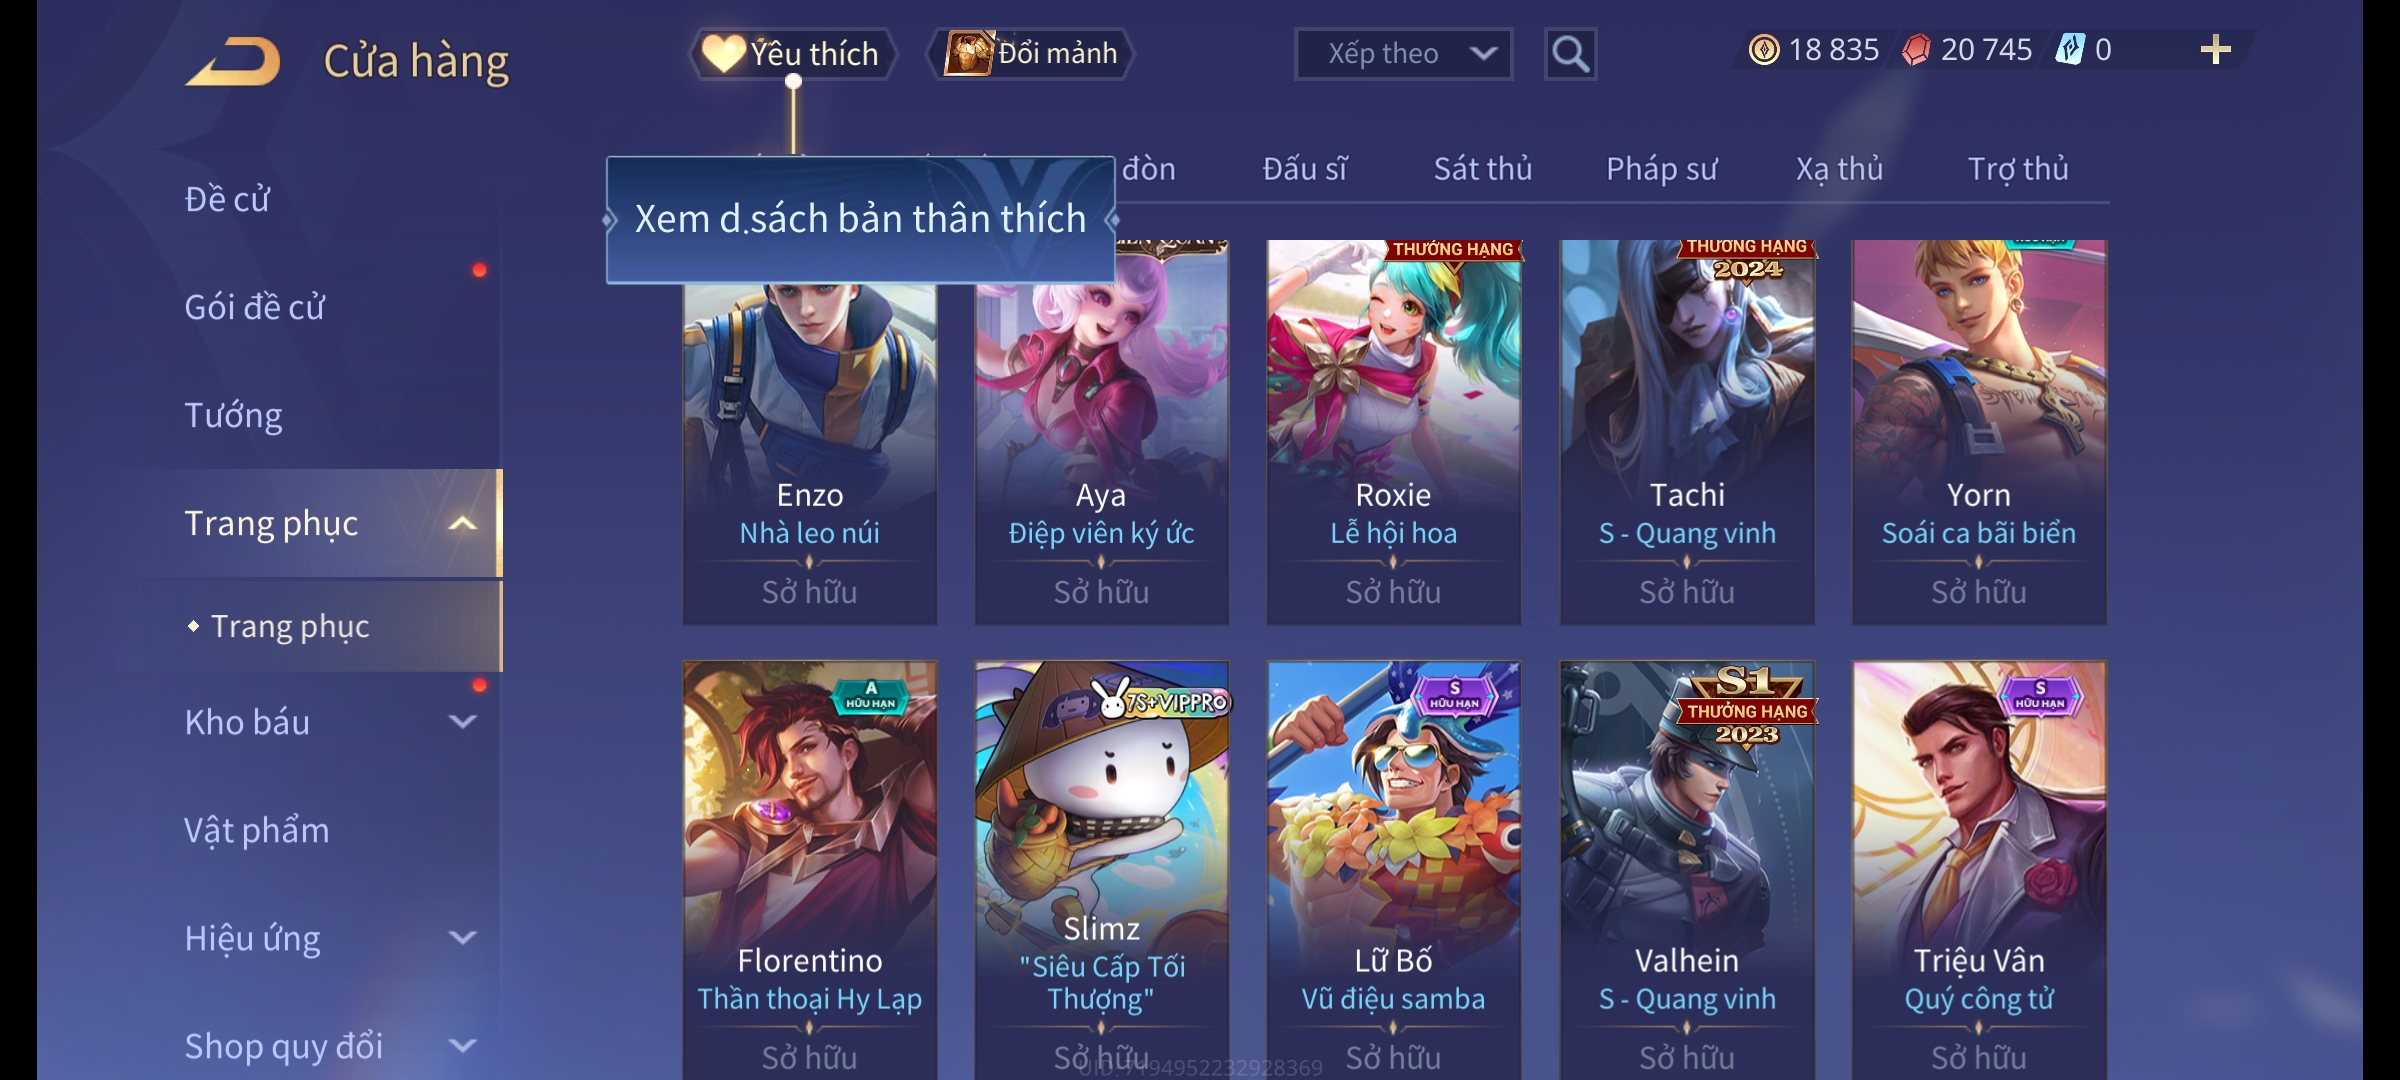2400x1080 pixels.
Task: Tap the golden back arrow icon
Action: click(232, 61)
